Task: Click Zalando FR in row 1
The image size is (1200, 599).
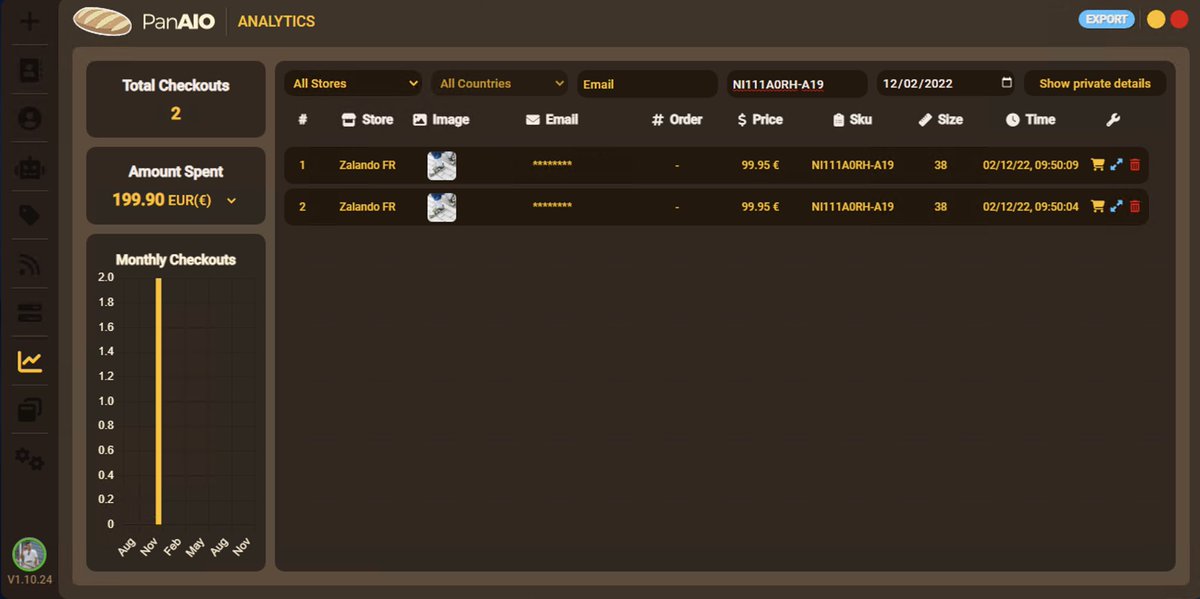Action: 367,165
